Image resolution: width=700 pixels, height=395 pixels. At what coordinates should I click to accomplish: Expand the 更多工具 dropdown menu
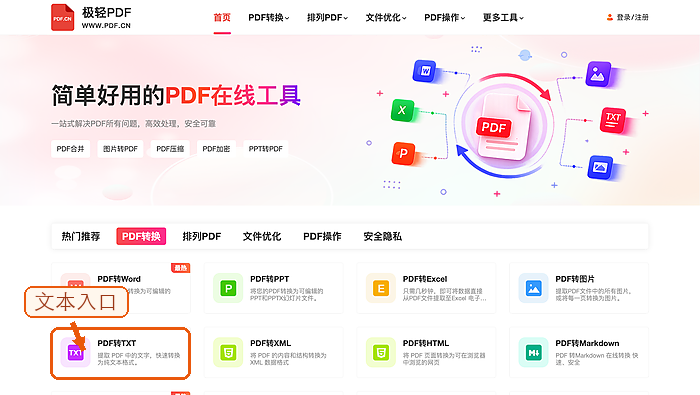503,17
